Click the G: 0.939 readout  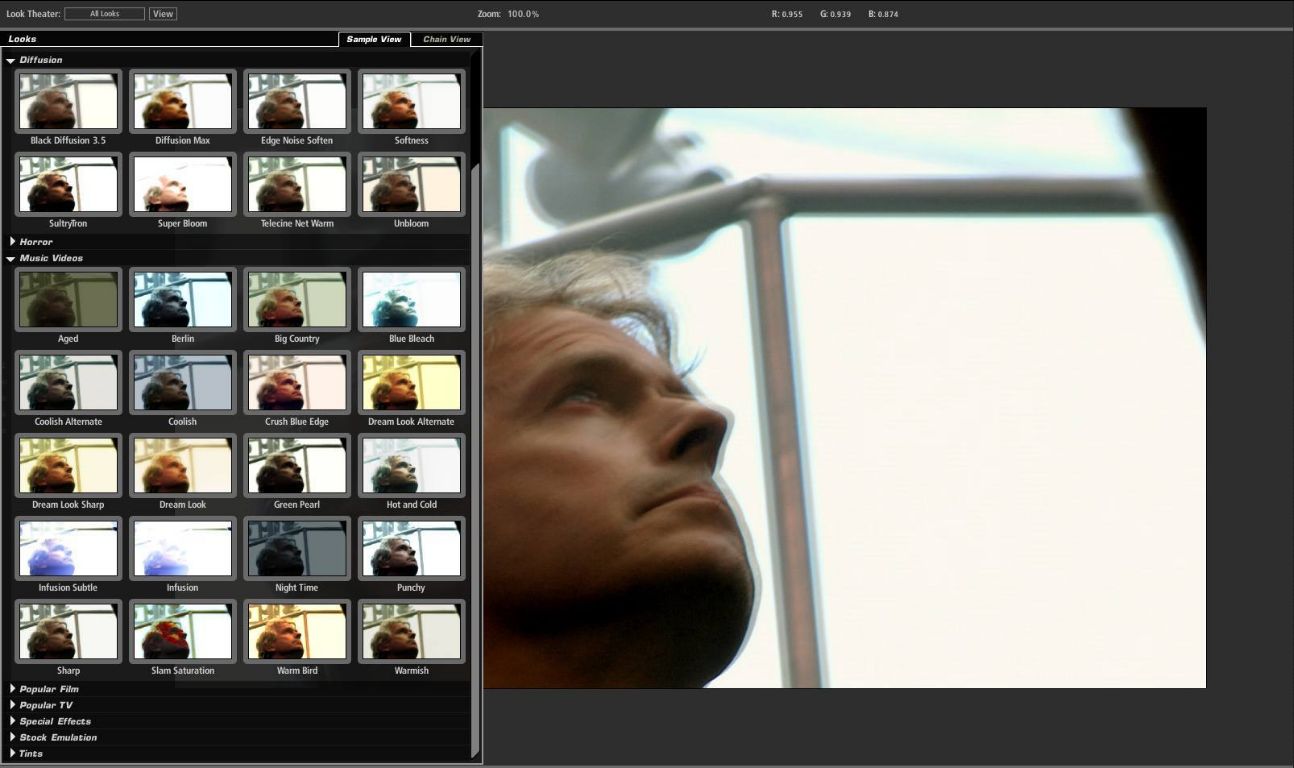tap(835, 14)
